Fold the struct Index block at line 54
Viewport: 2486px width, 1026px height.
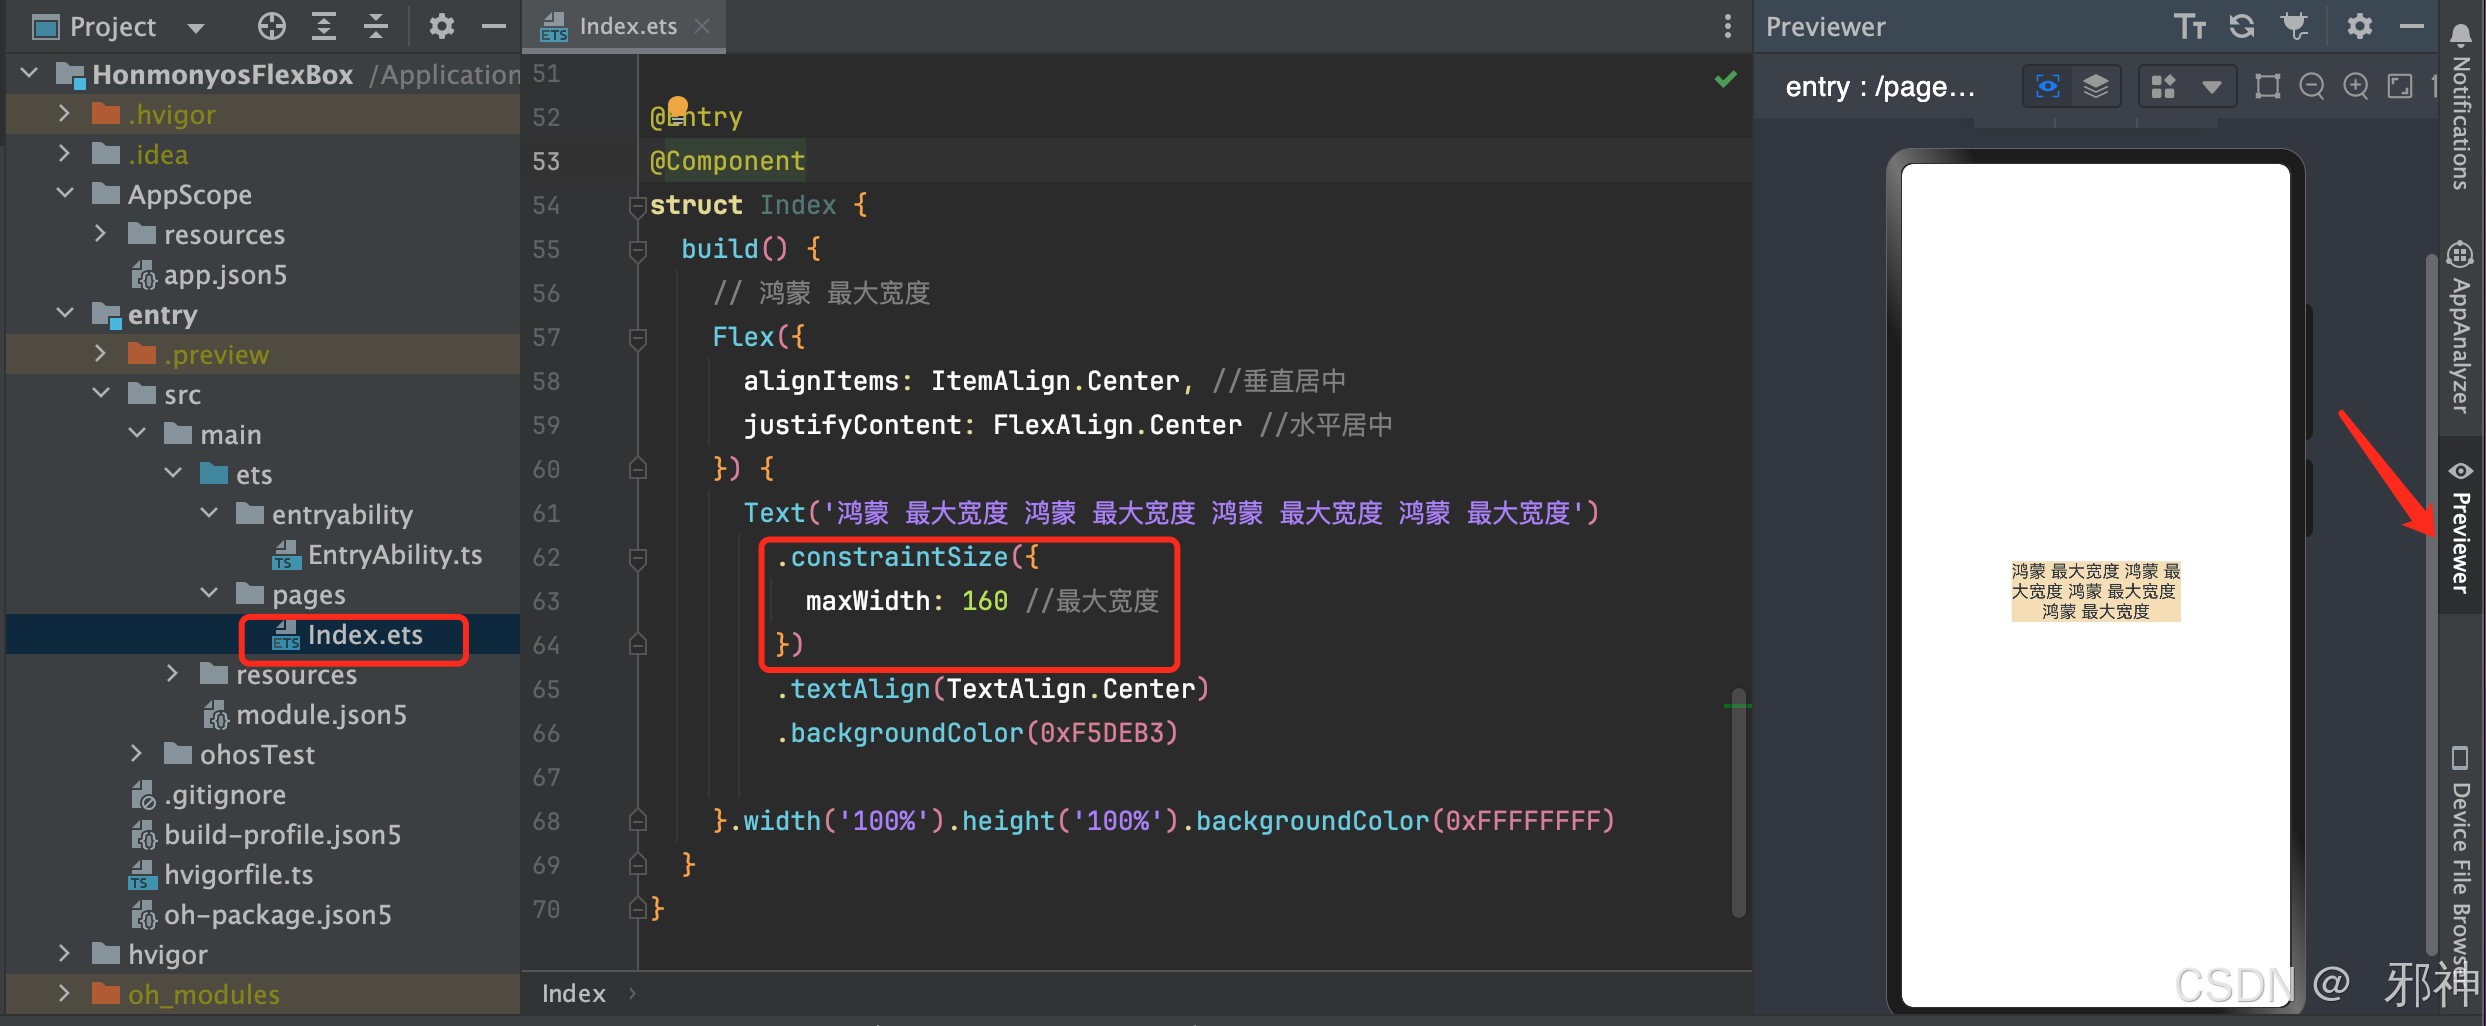click(x=638, y=205)
